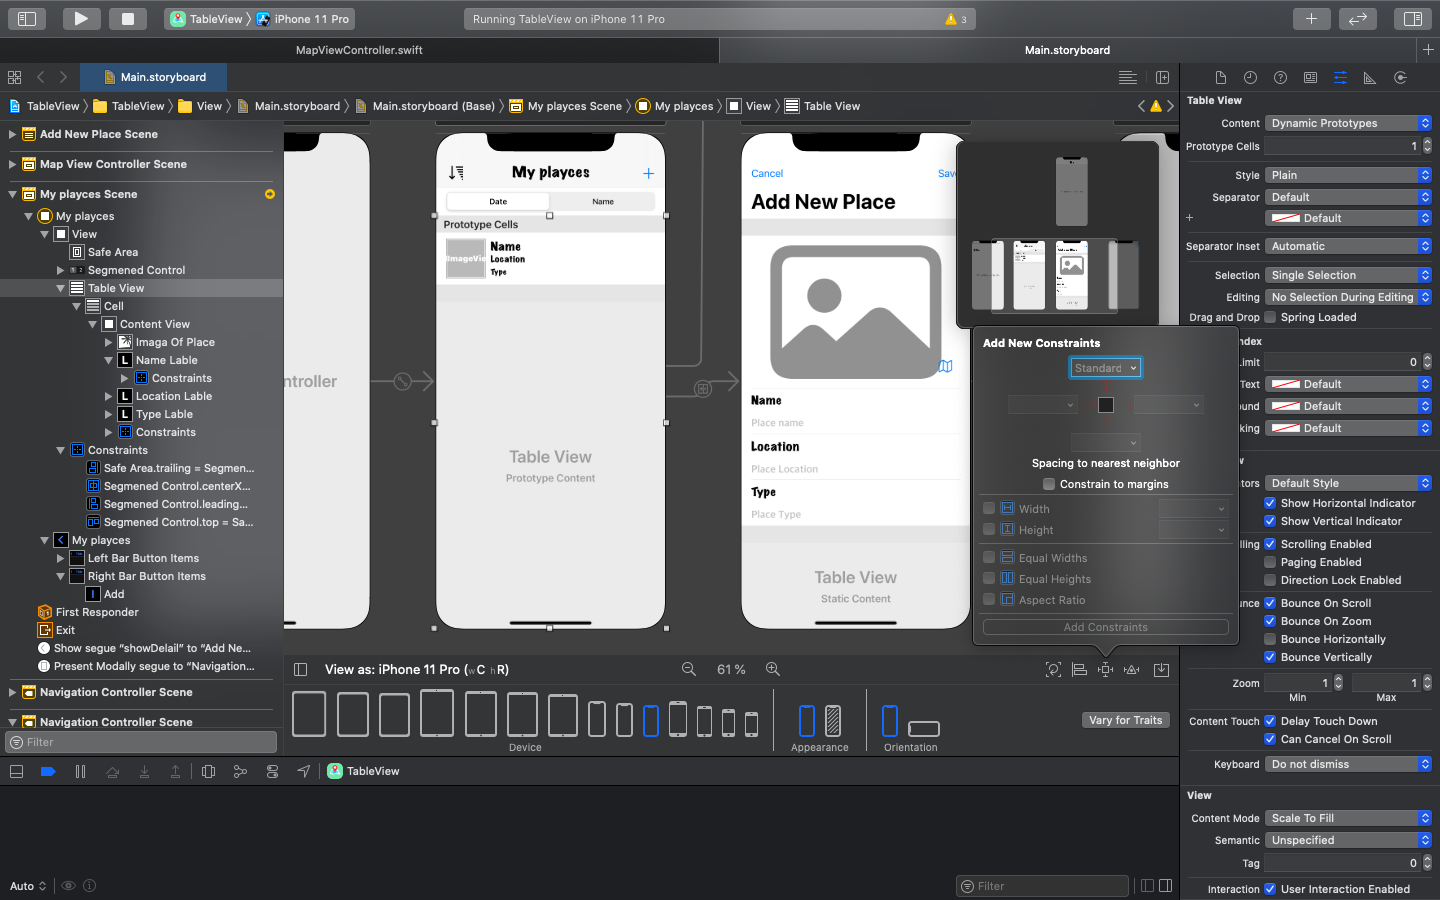Increment Prototype Cells stepper
1440x900 pixels.
[1427, 142]
